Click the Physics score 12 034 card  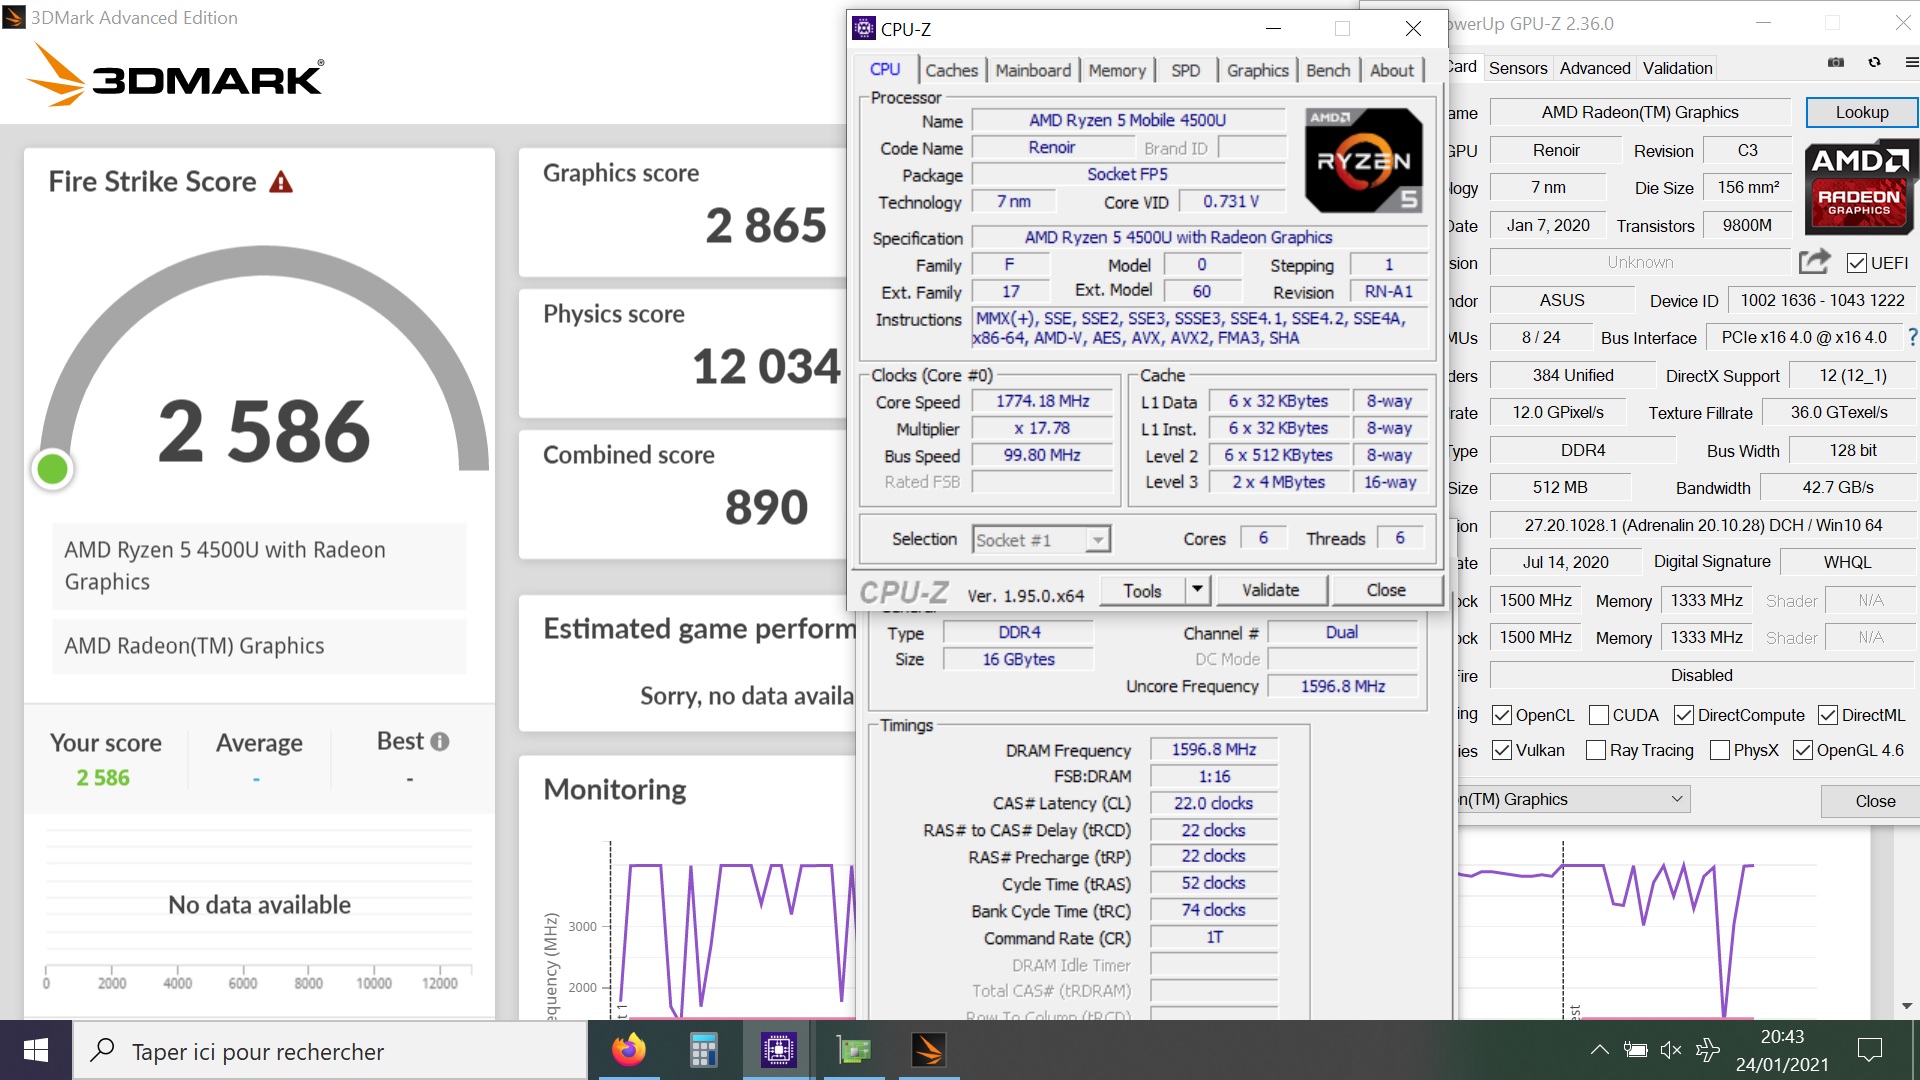point(683,352)
